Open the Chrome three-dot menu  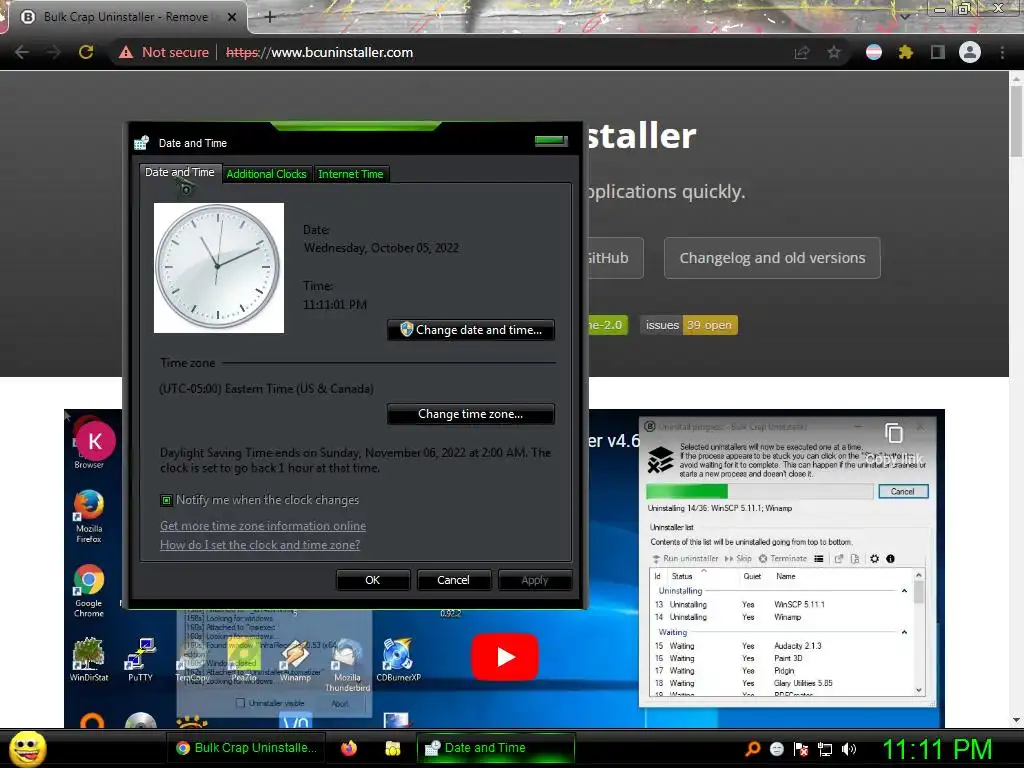pos(1002,52)
